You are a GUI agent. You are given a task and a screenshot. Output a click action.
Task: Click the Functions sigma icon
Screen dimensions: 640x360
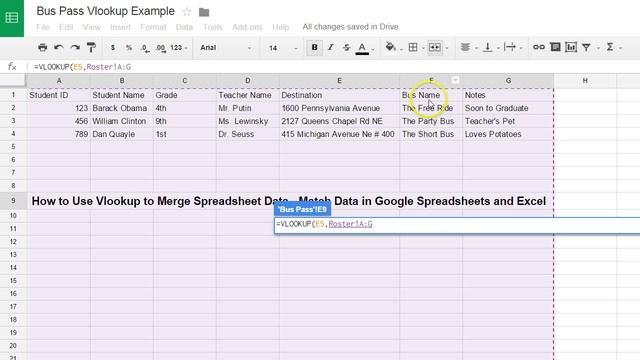tap(610, 47)
